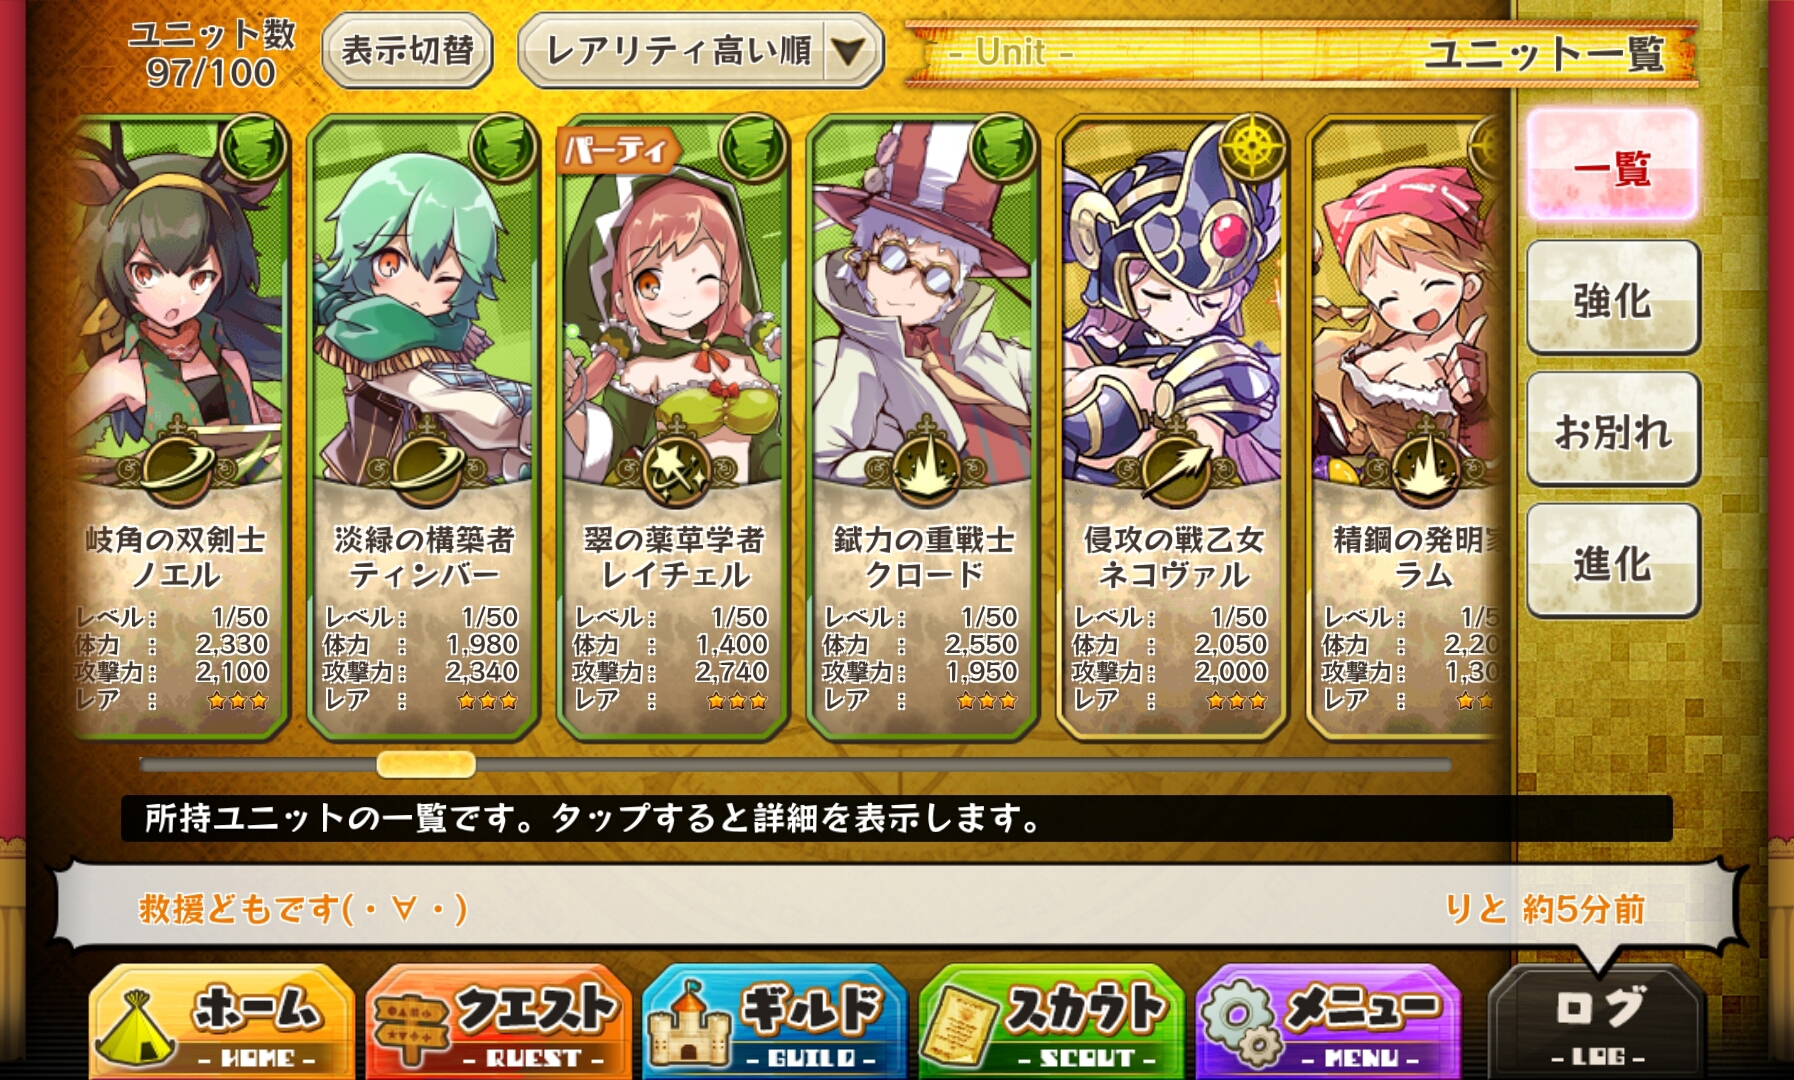Open the ログ log panel
The image size is (1794, 1080).
[x=1598, y=1022]
